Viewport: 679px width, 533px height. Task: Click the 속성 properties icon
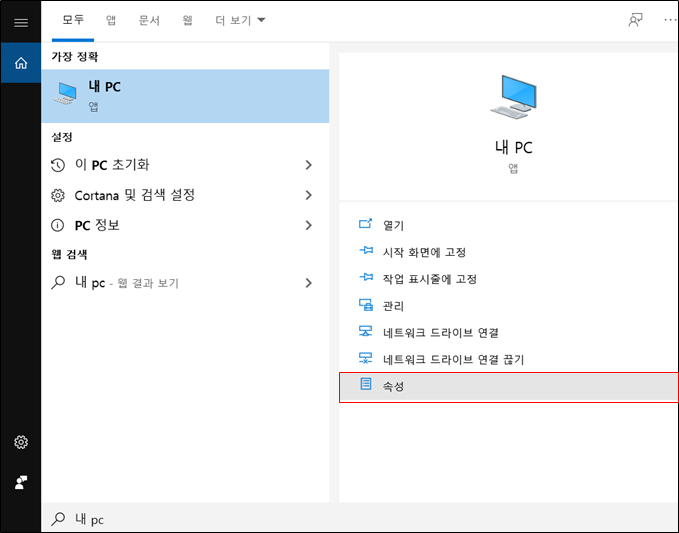click(366, 384)
